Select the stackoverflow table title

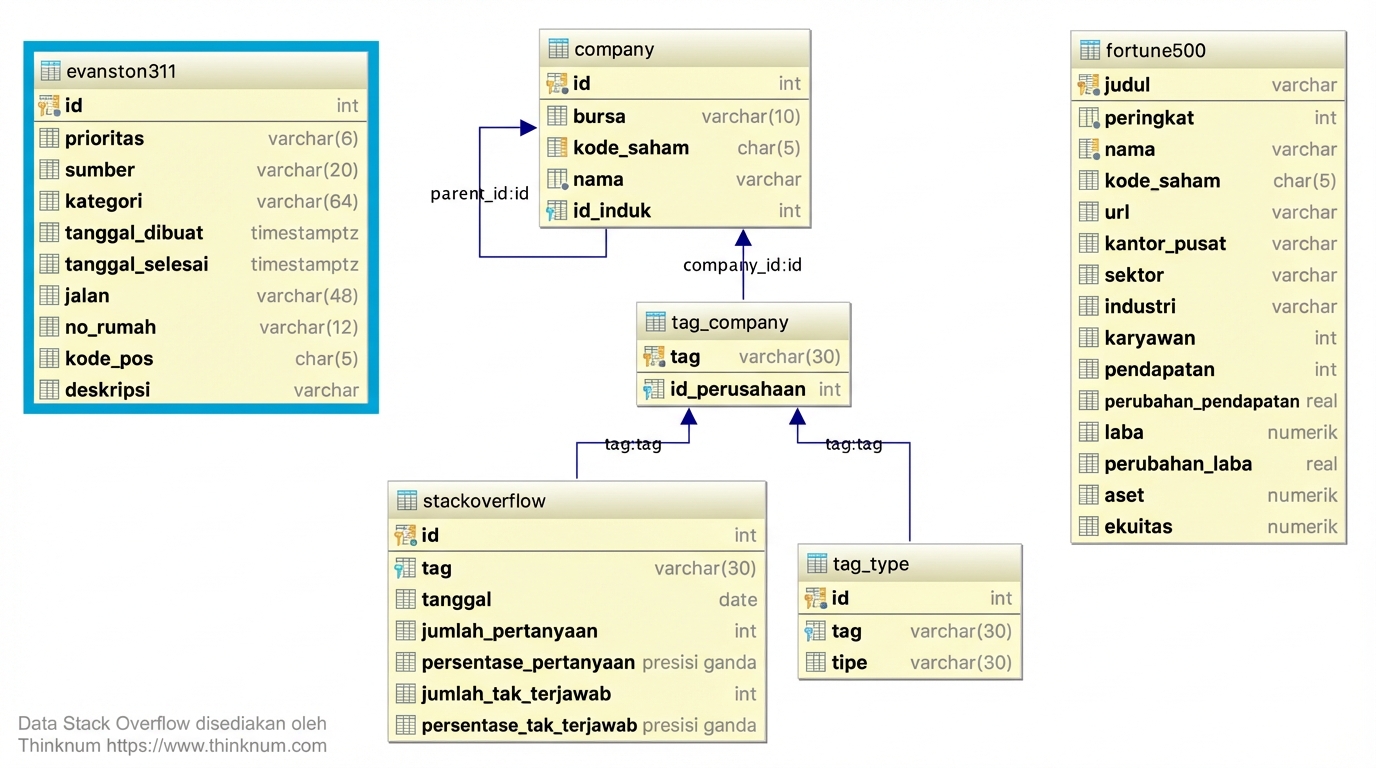coord(483,501)
